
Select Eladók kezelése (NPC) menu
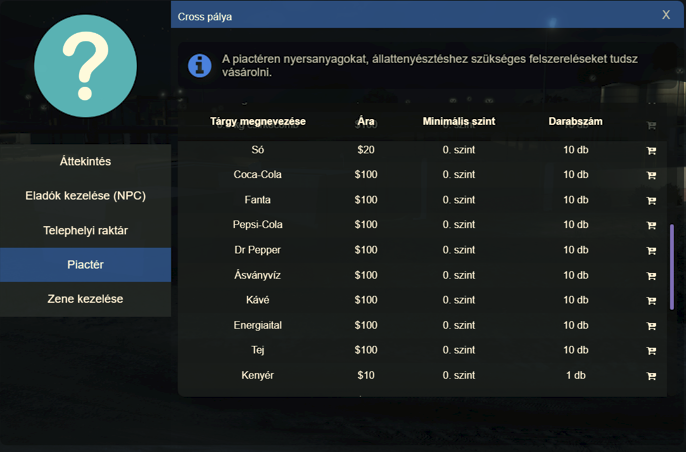coord(85,196)
